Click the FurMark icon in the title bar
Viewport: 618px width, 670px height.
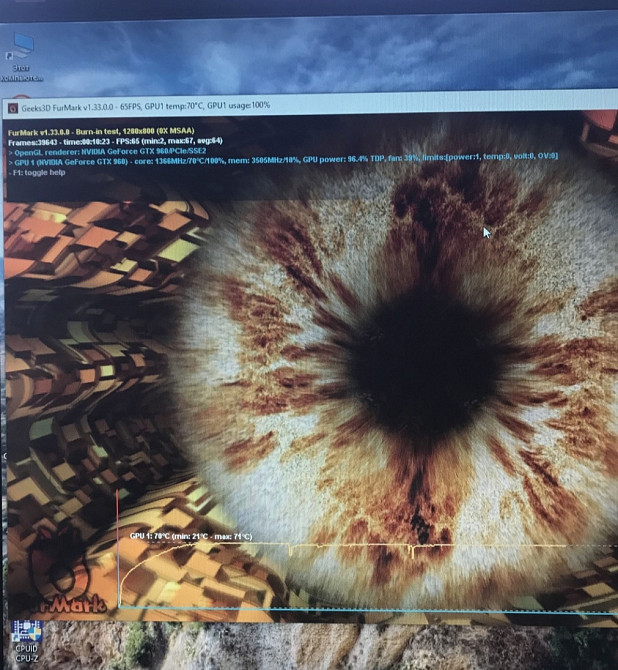pyautogui.click(x=11, y=105)
